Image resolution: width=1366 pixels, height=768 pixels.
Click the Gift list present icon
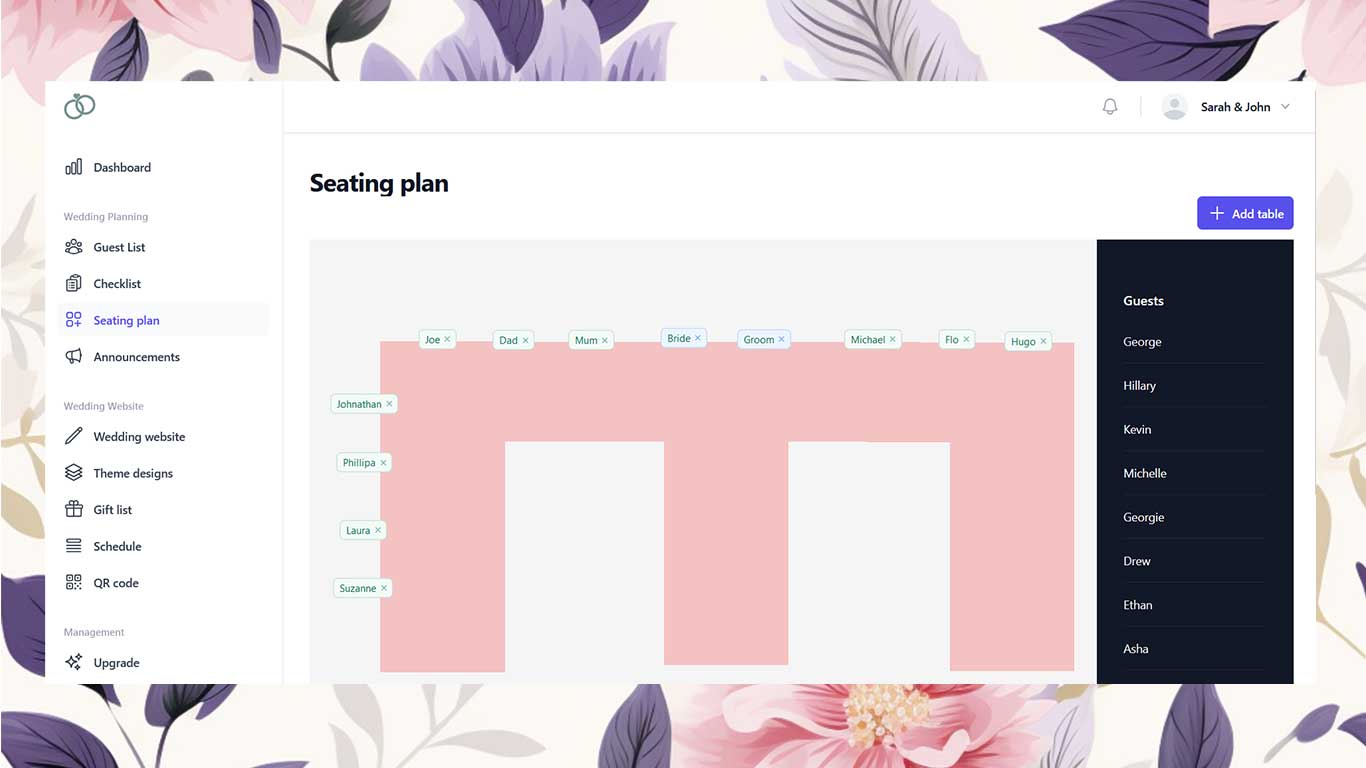pyautogui.click(x=74, y=509)
